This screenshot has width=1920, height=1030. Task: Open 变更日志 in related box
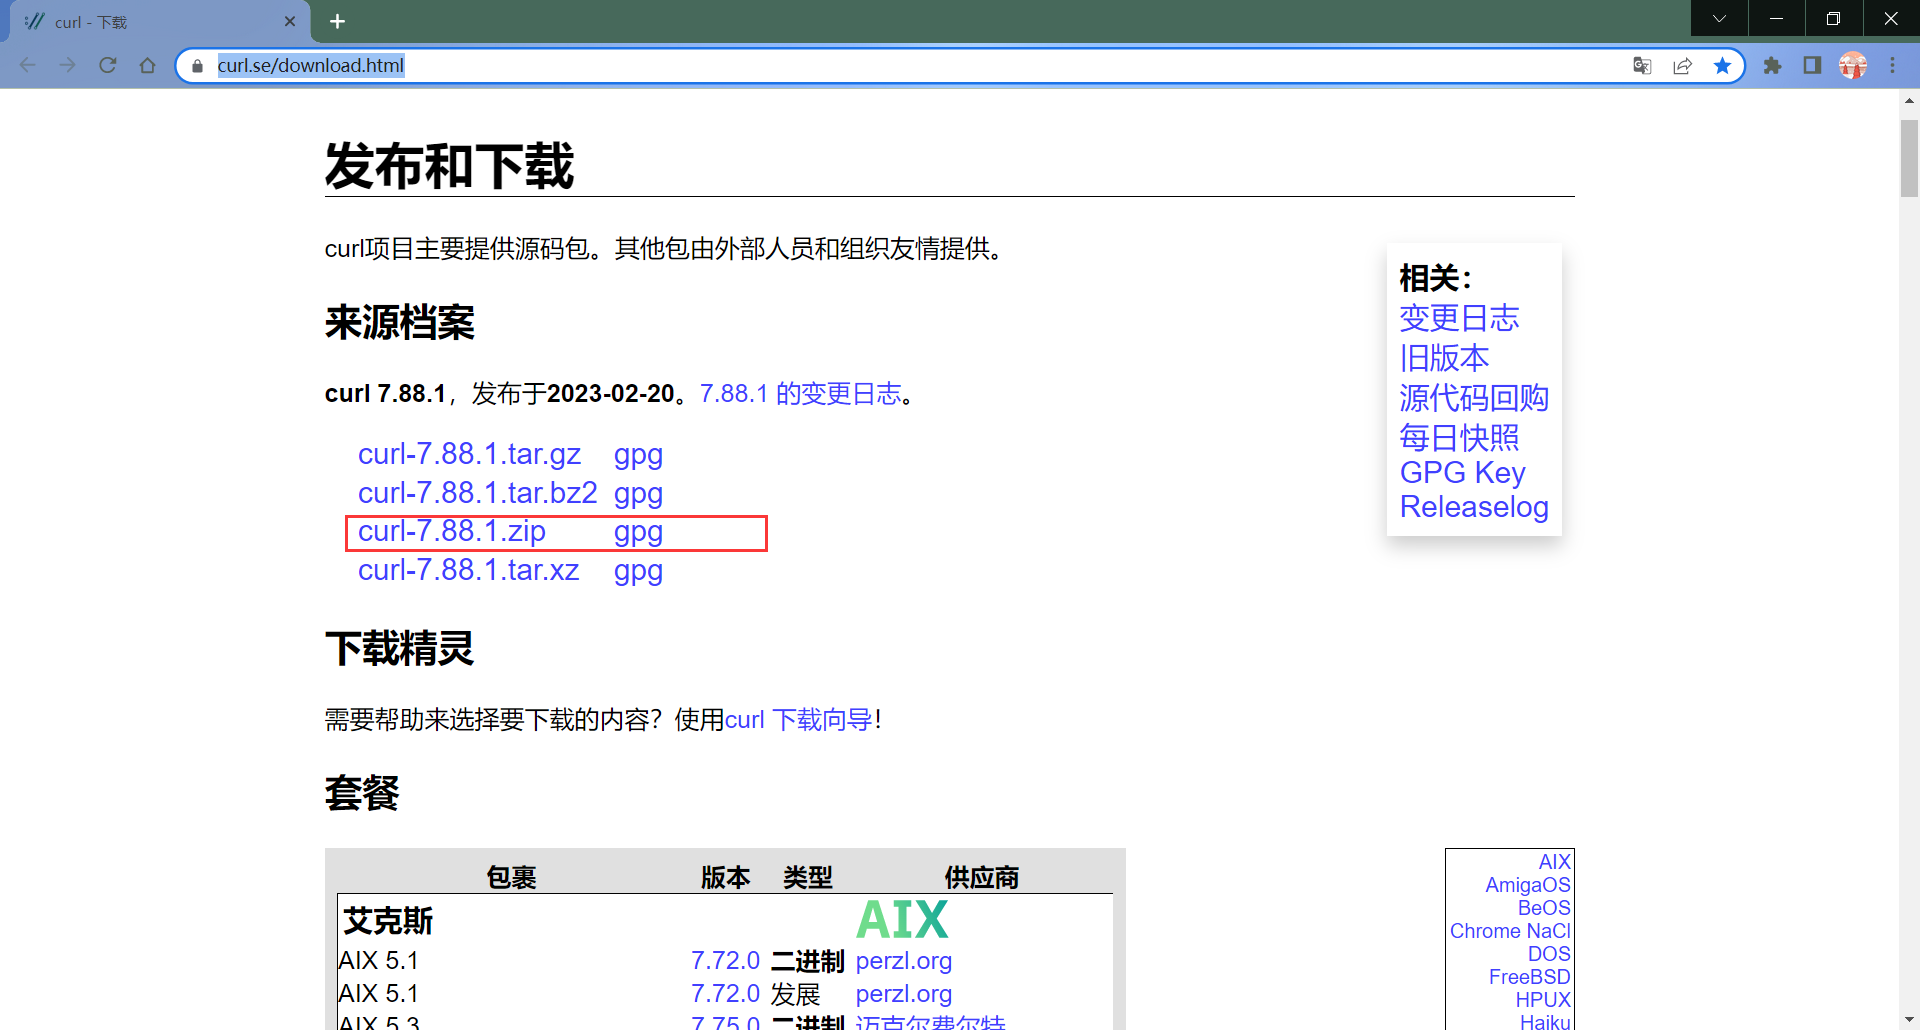click(1459, 318)
